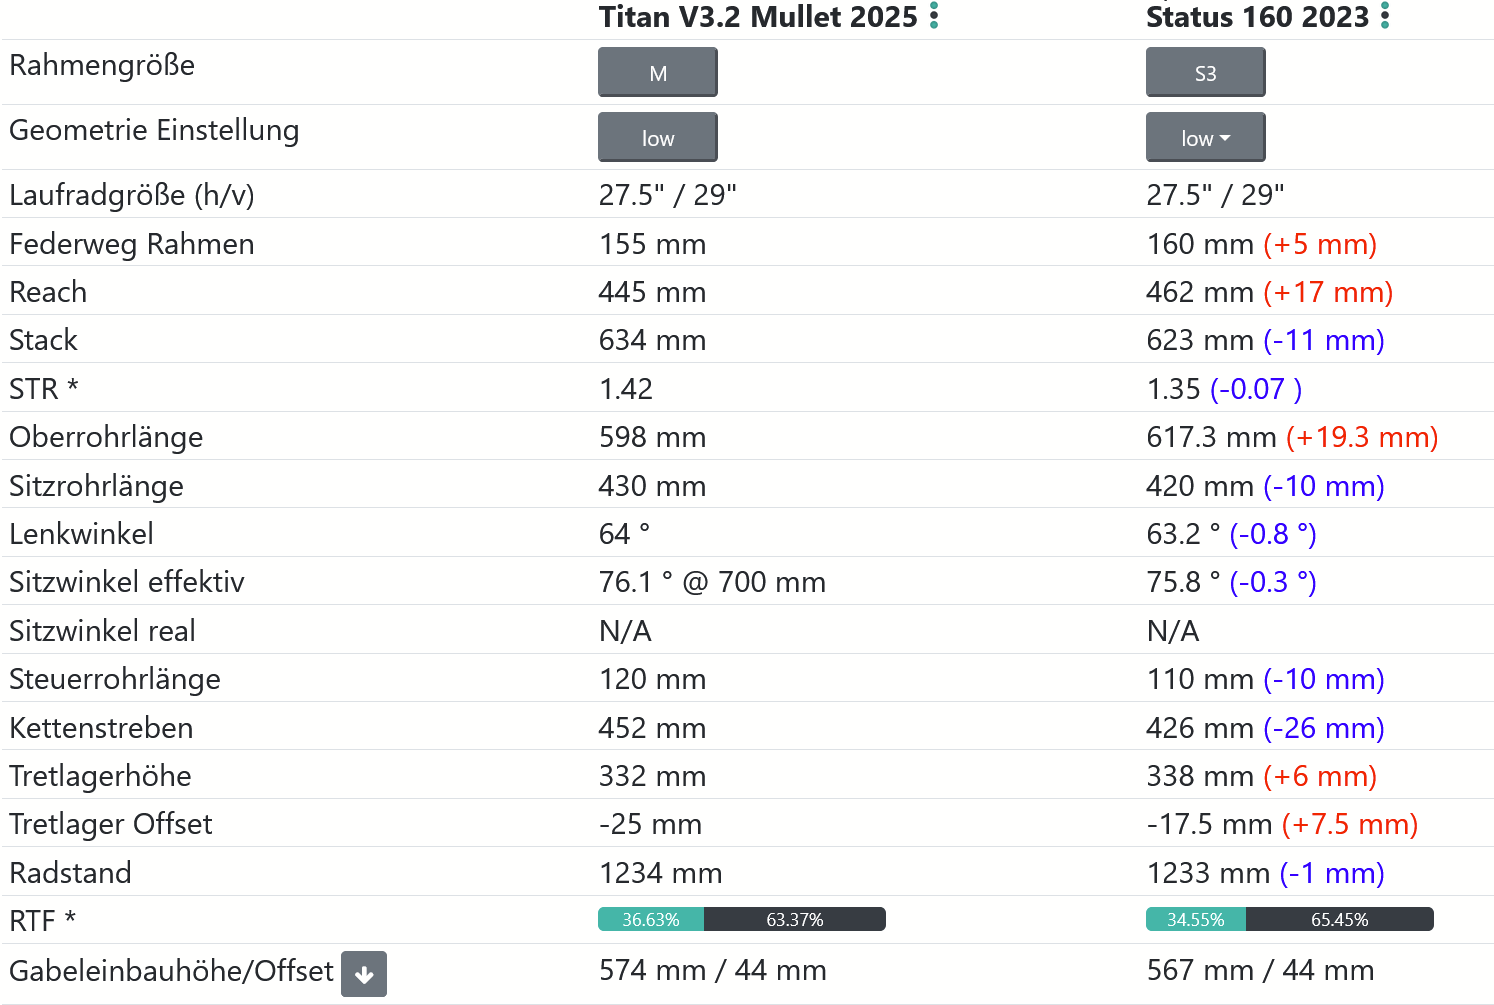Click the Reach difference +17 mm value
This screenshot has width=1494, height=1005.
1328,292
